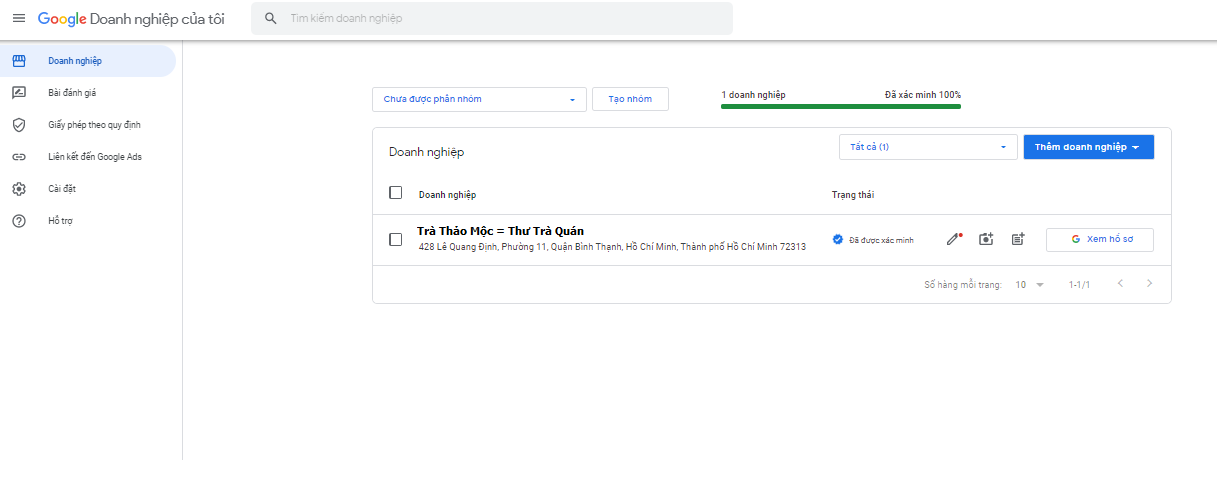Click the review icon beside Bài đánh giá
The image size is (1217, 500).
coord(18,93)
